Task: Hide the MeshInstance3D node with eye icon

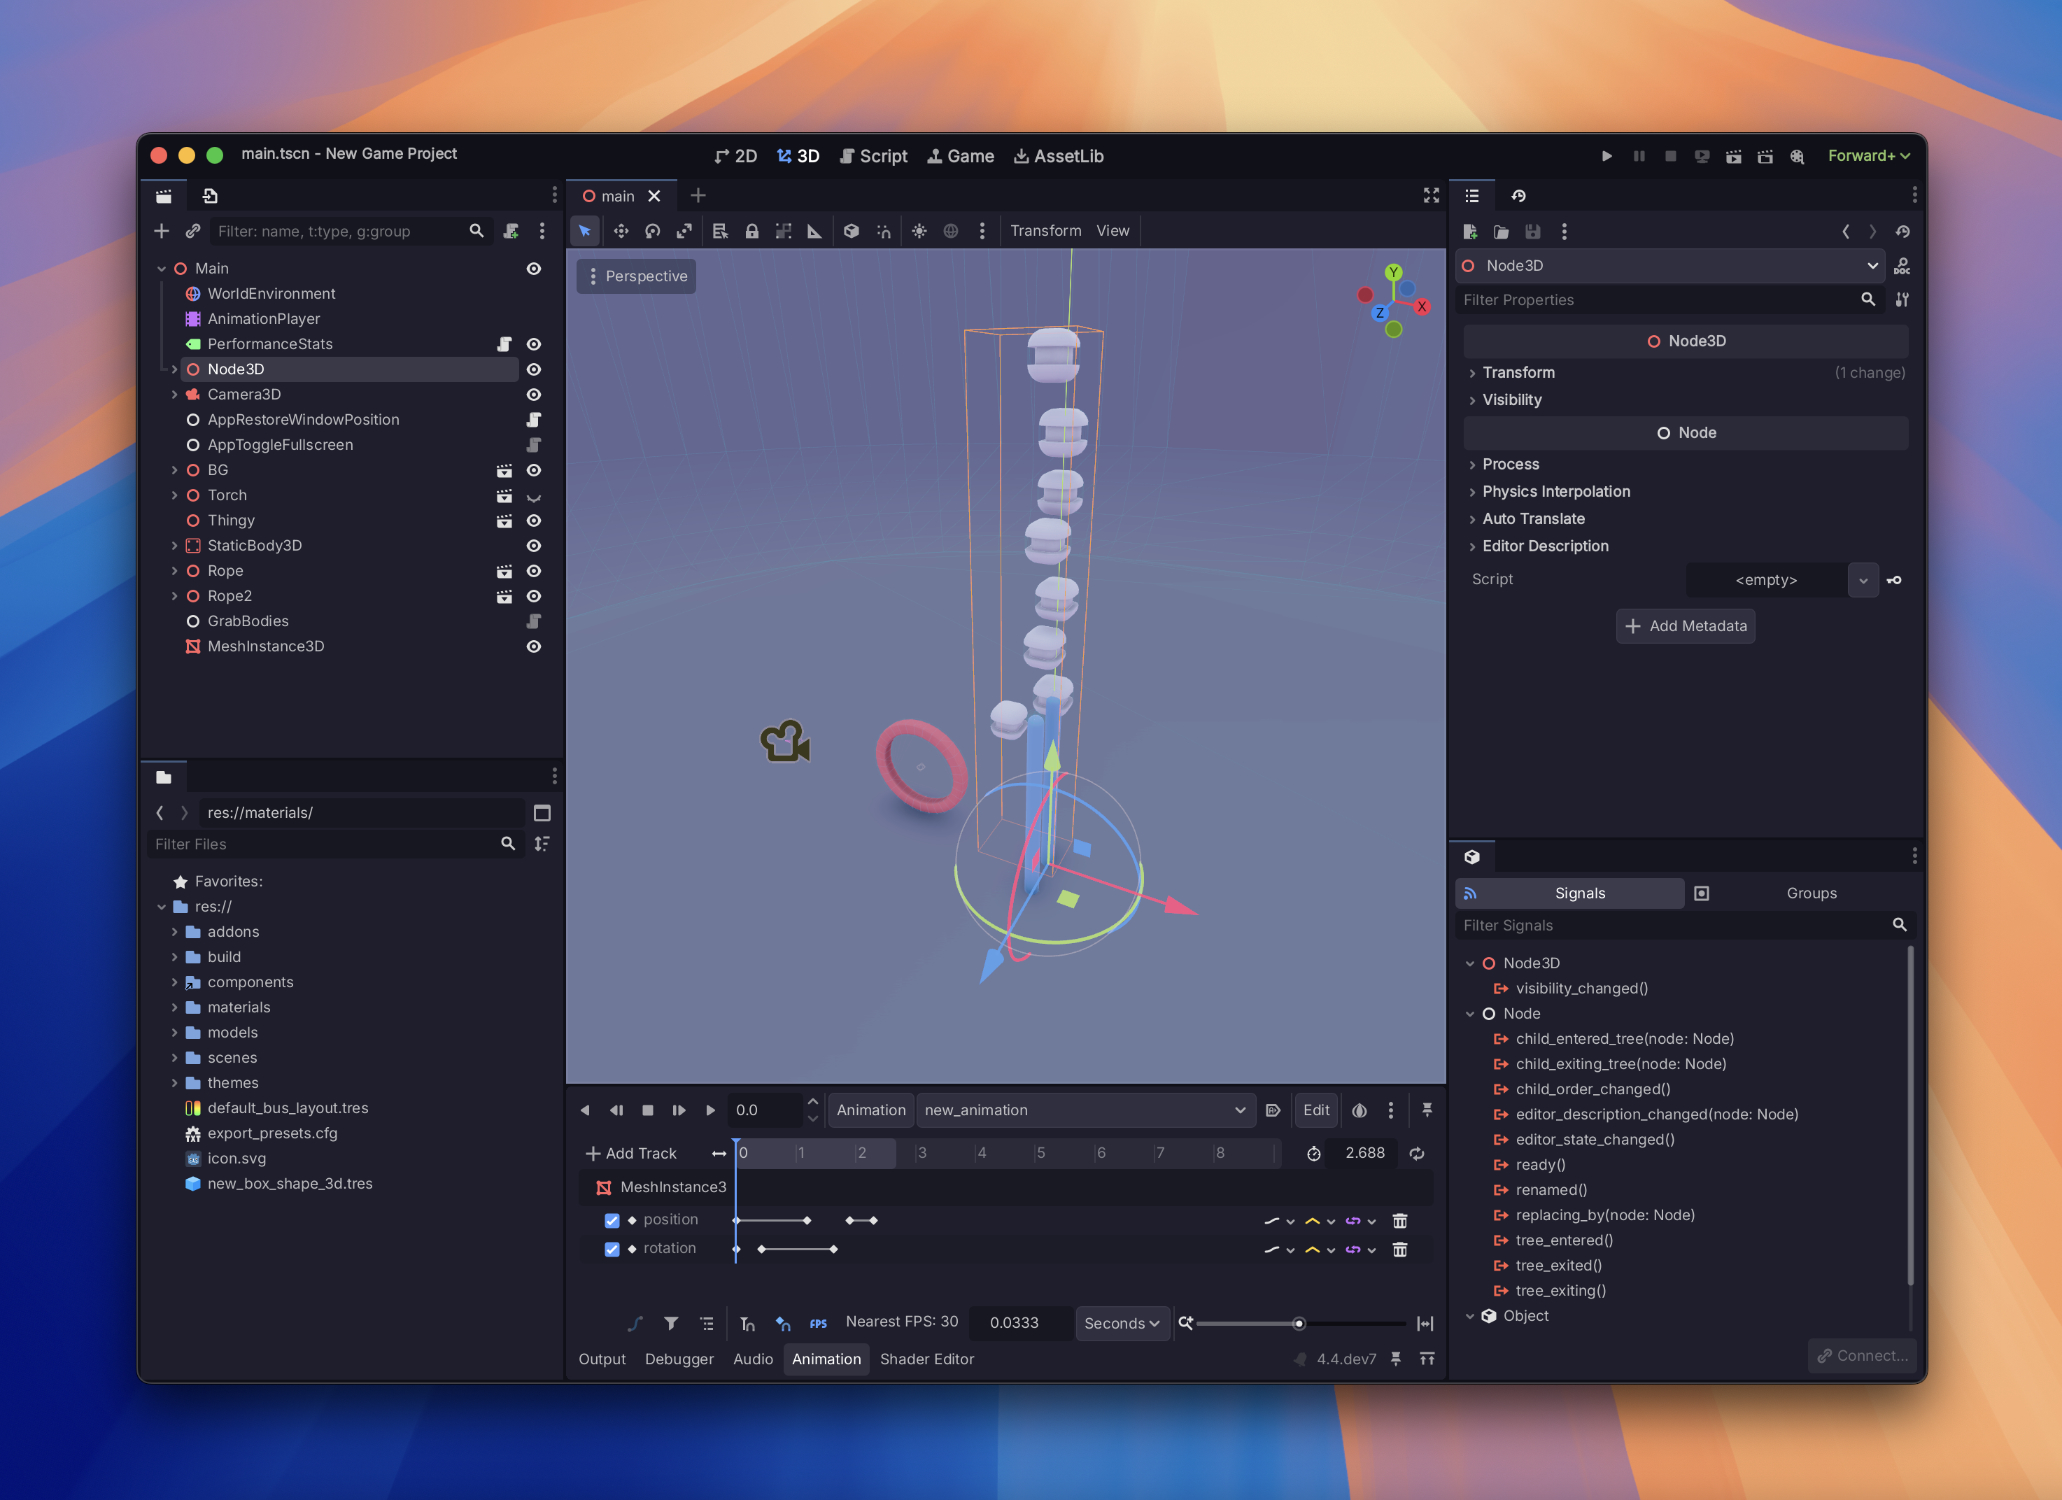Action: click(x=534, y=646)
